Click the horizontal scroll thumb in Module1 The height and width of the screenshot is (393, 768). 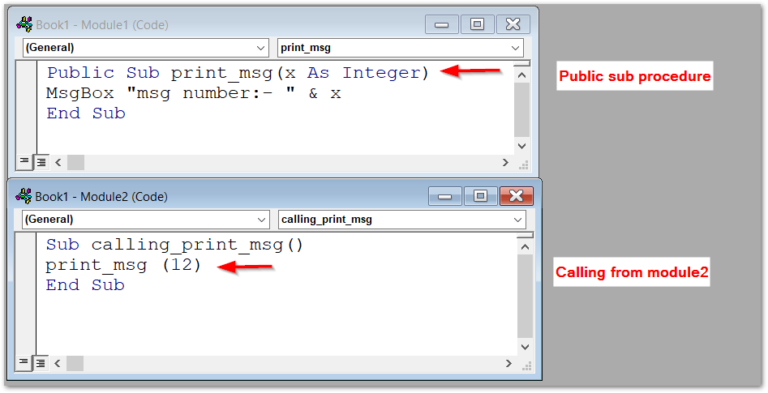(x=75, y=162)
